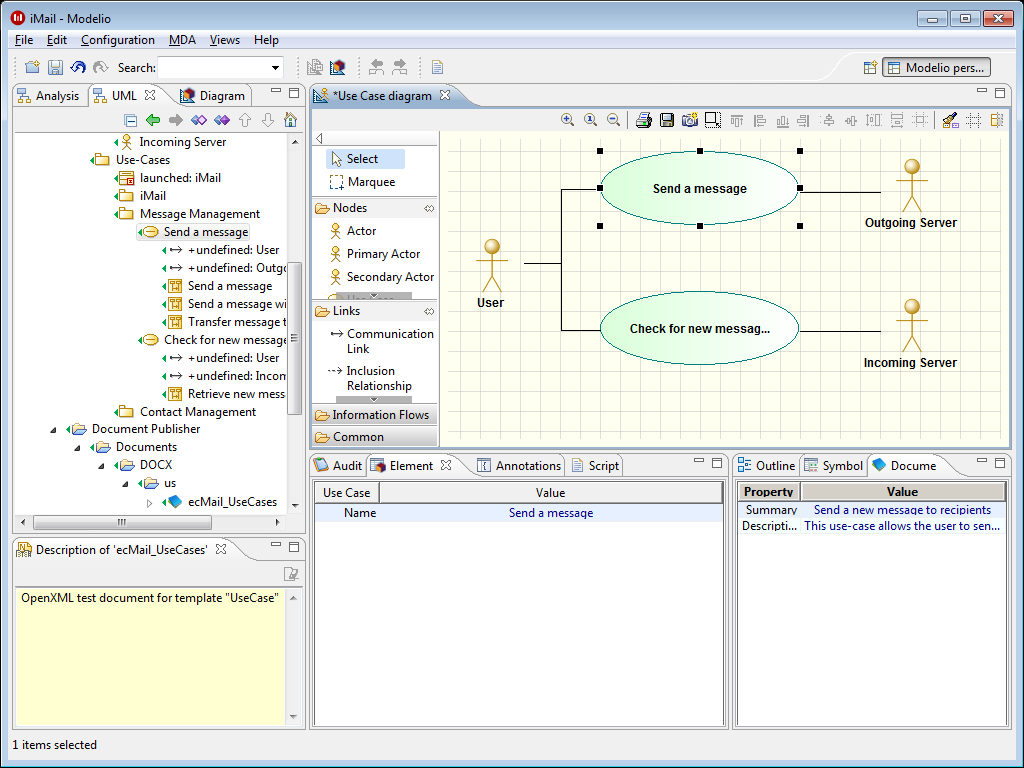The height and width of the screenshot is (768, 1024).
Task: Pick the Primary Actor node tool
Action: (376, 254)
